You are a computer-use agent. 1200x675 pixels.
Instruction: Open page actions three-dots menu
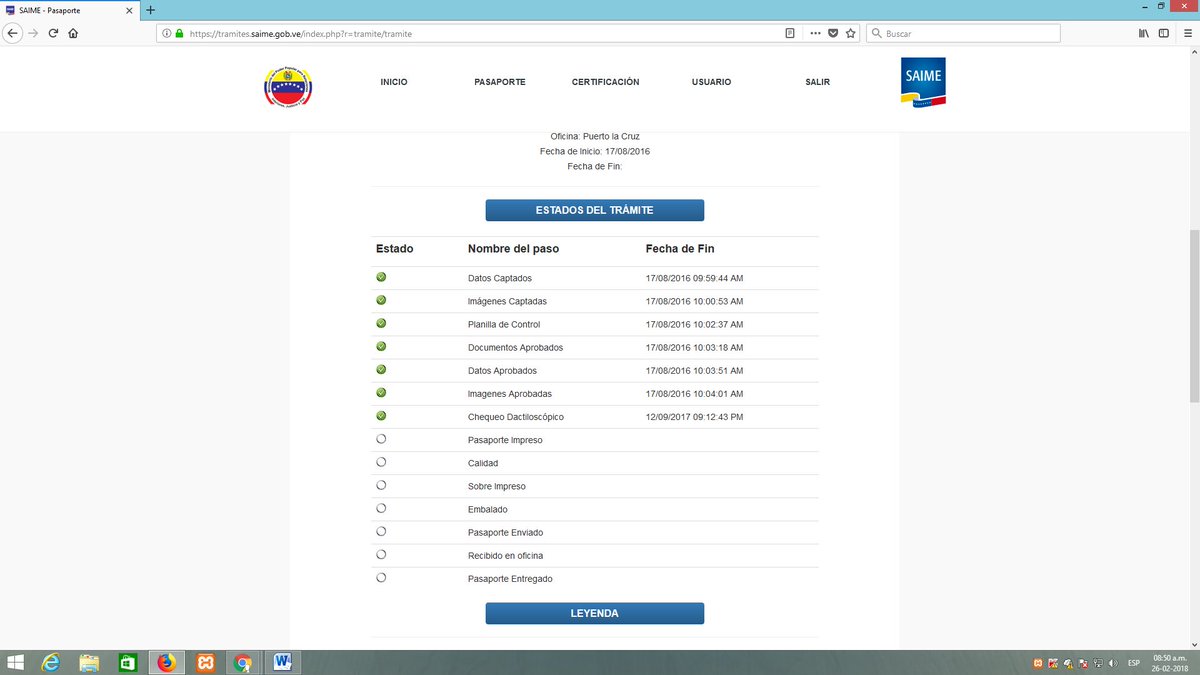click(815, 33)
